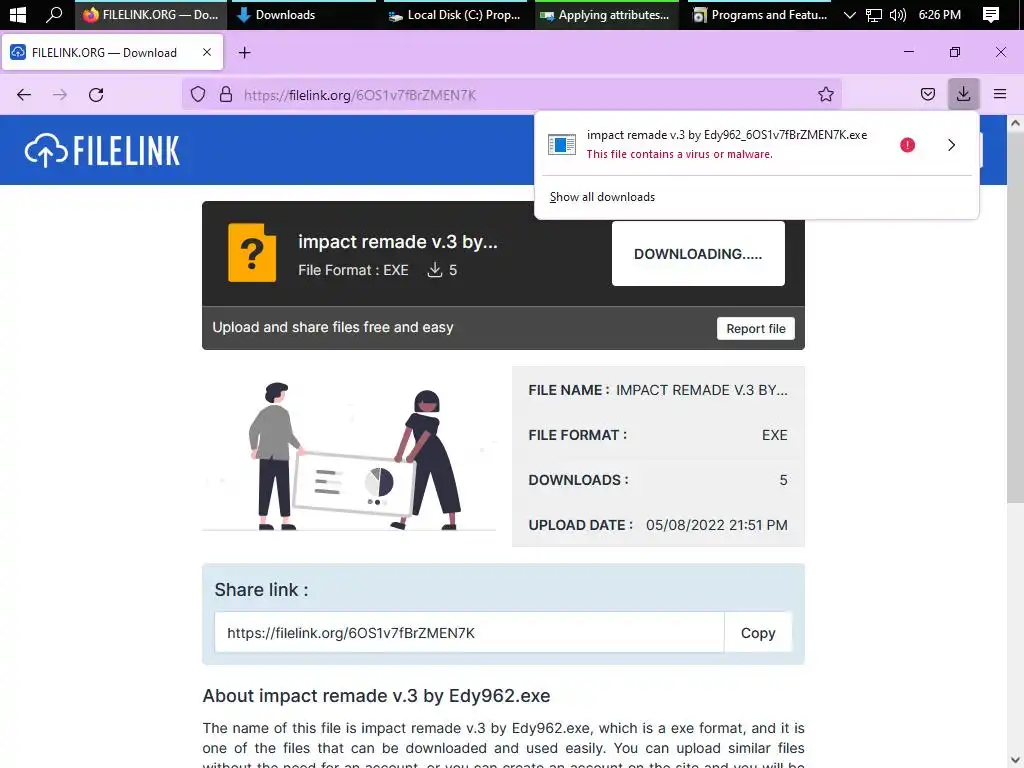Viewport: 1024px width, 768px height.
Task: Click the file title 'impact remade v.3 by...'
Action: [398, 242]
